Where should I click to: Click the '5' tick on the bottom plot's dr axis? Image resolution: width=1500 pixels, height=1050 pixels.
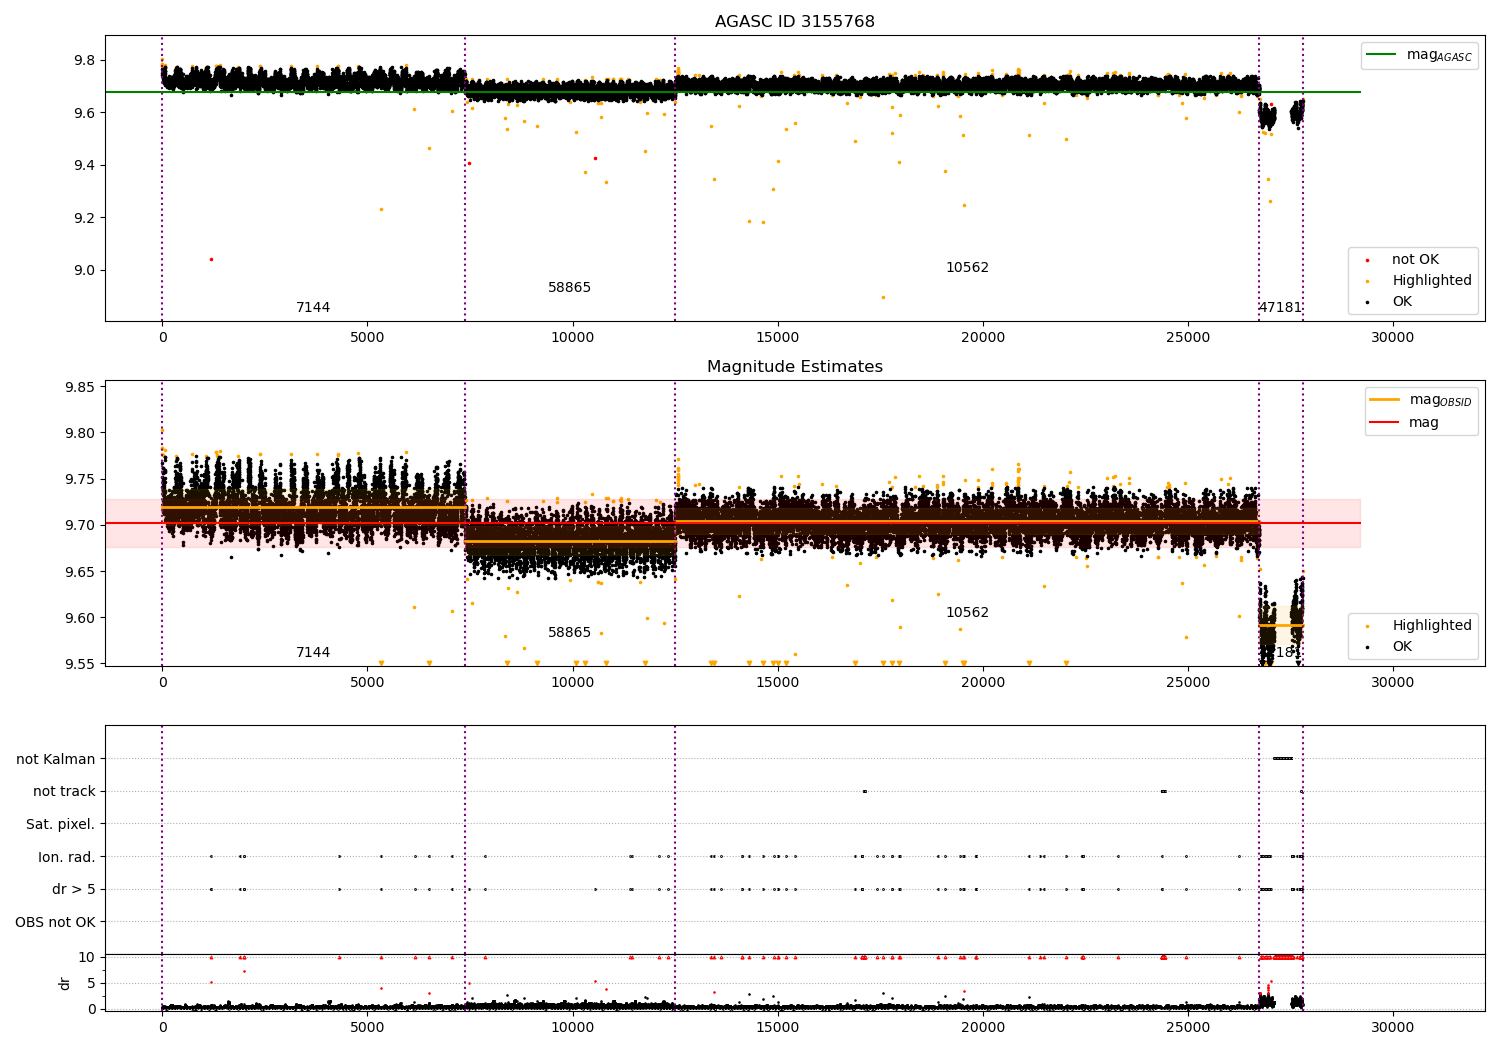tap(91, 983)
